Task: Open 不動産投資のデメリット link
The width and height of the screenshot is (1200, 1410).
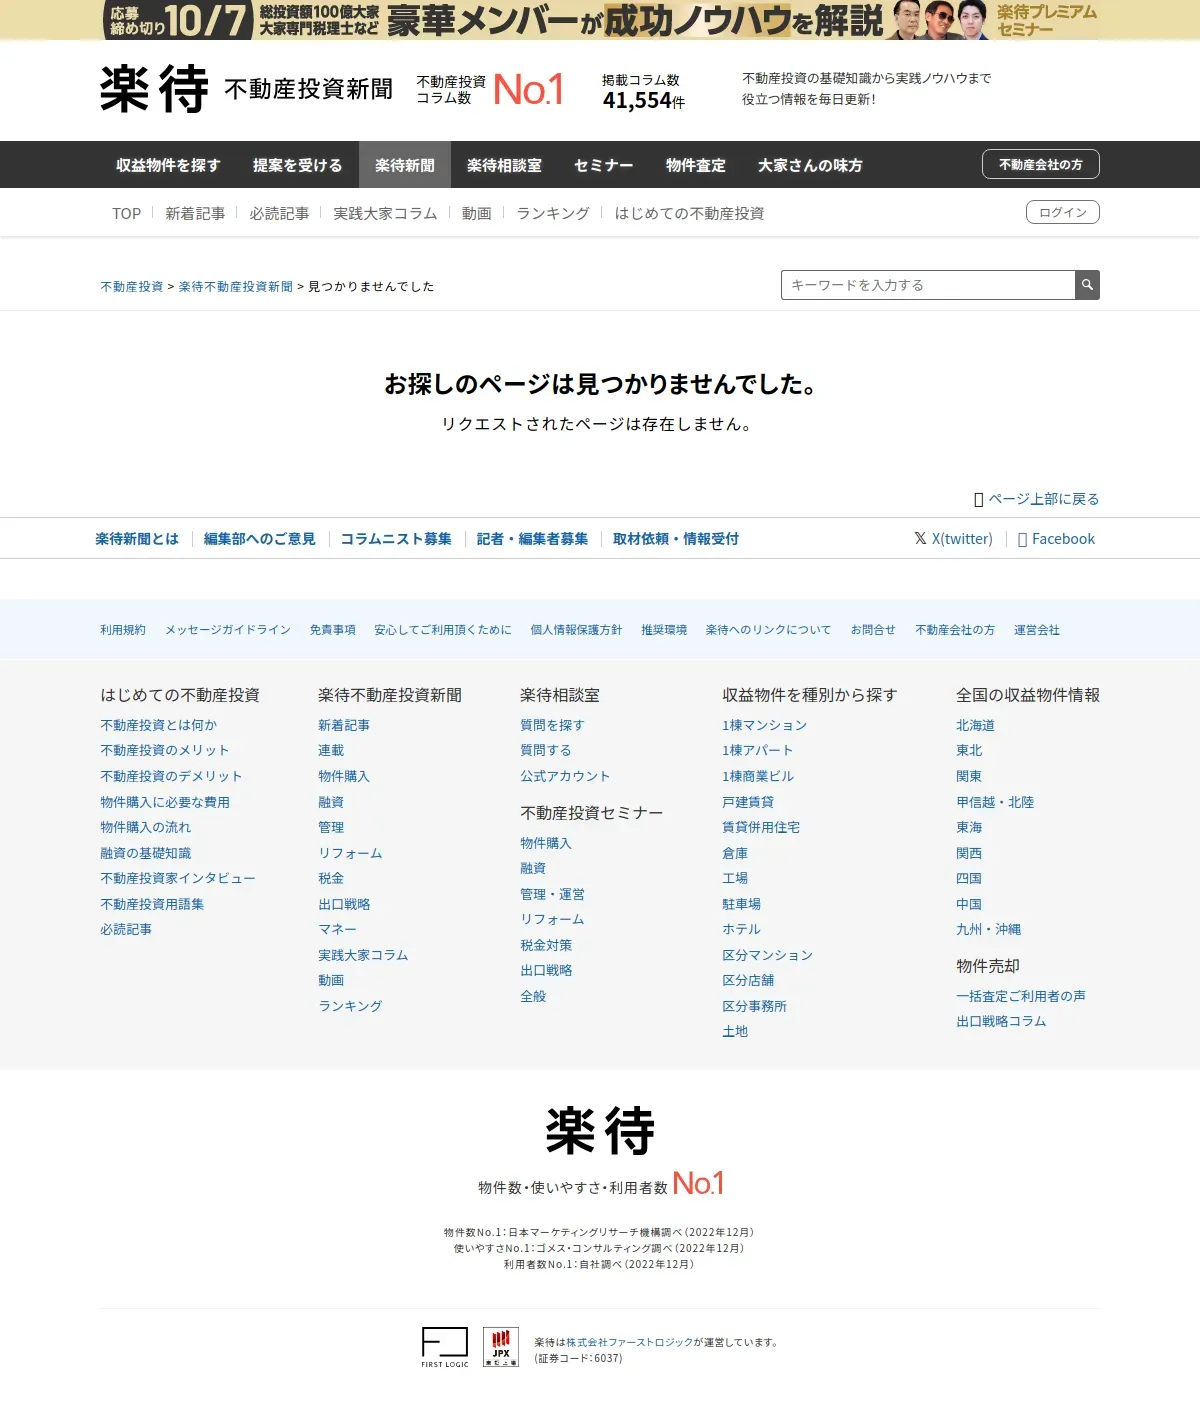Action: click(171, 776)
